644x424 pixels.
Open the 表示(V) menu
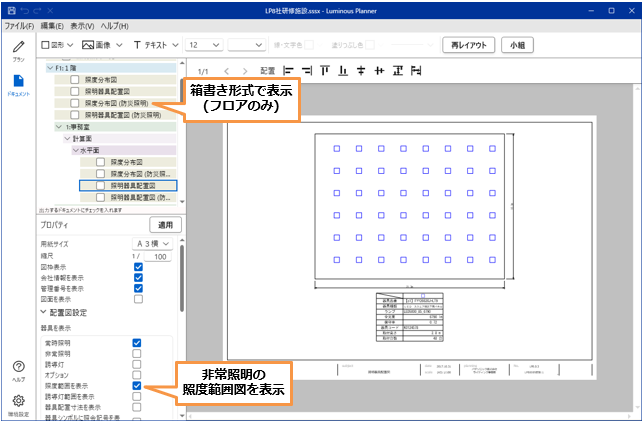pyautogui.click(x=84, y=24)
